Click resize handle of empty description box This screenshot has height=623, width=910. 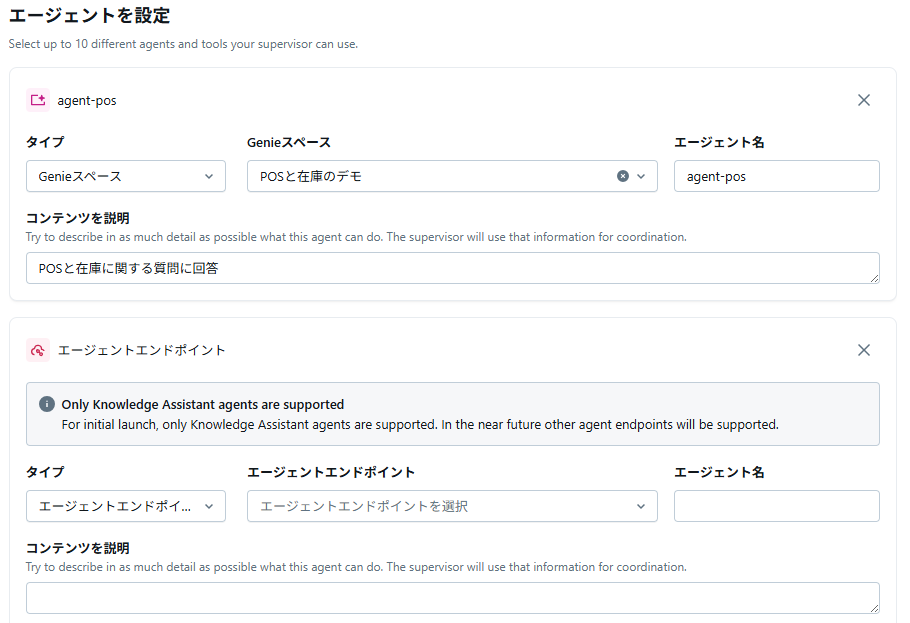tap(874, 608)
